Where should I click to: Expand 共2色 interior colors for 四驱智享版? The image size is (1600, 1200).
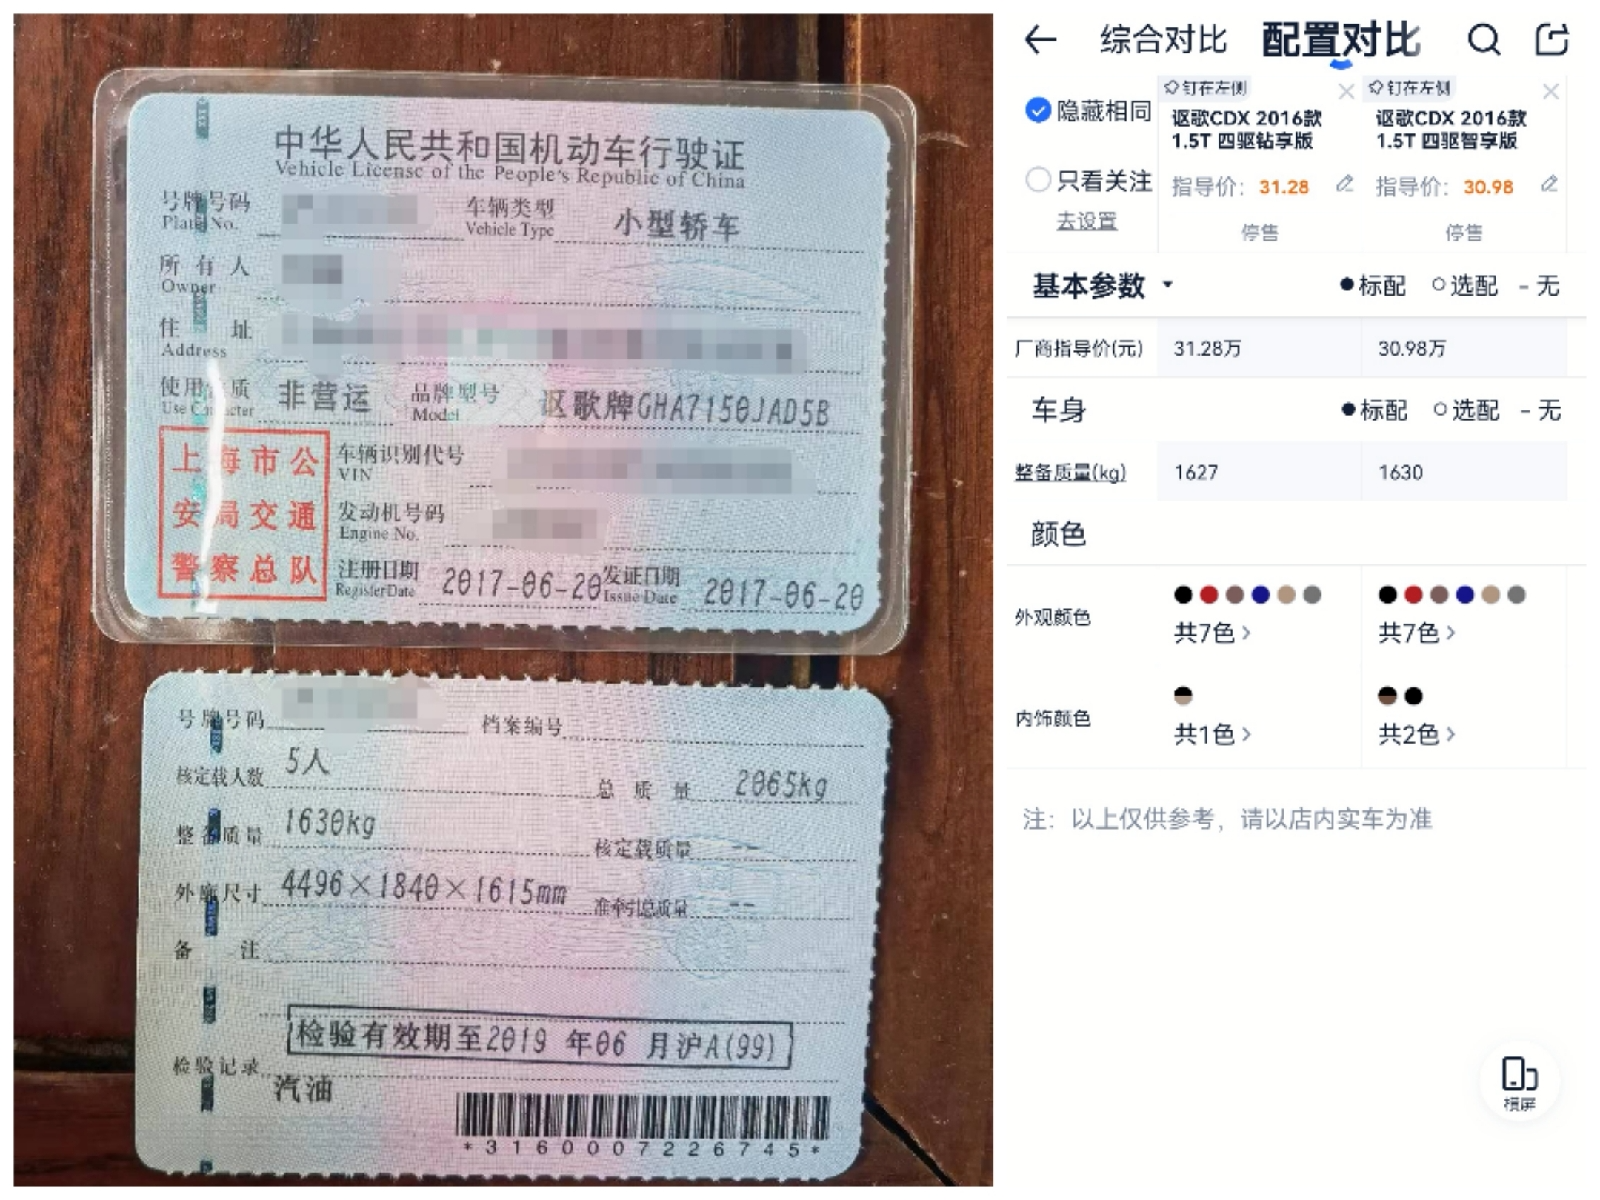1416,735
